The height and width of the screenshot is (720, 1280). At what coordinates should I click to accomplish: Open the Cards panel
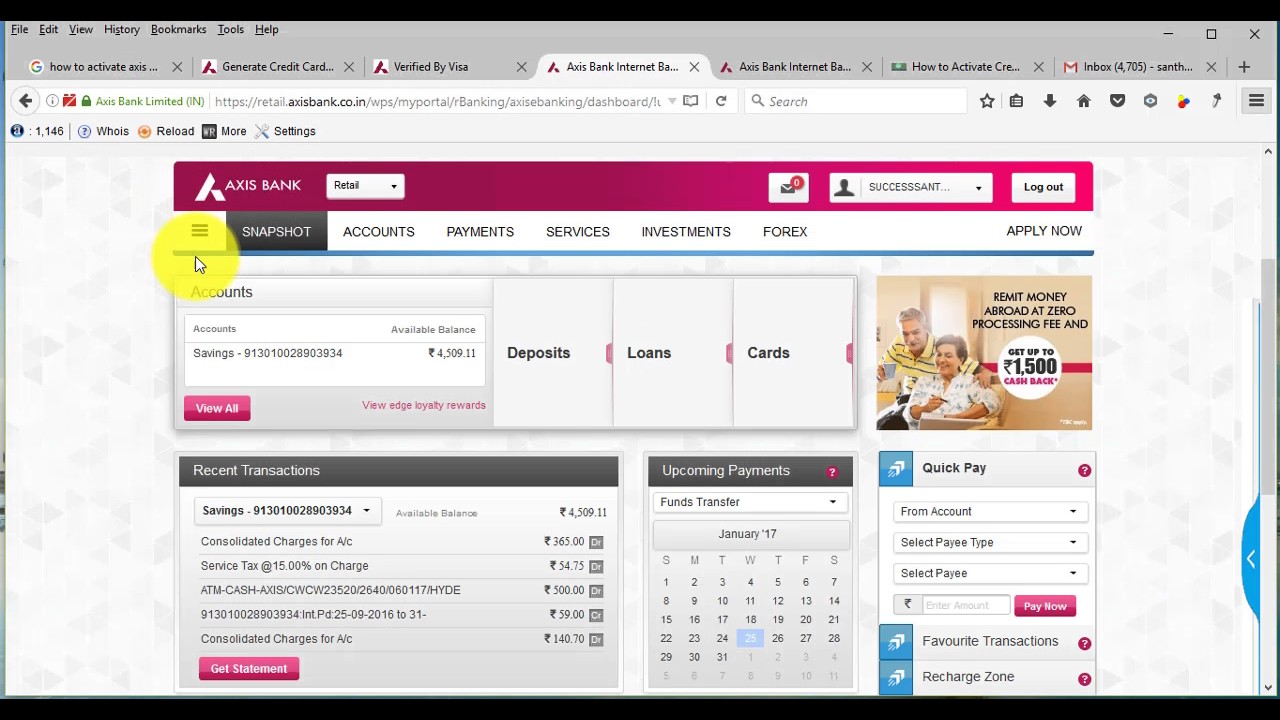[x=792, y=352]
